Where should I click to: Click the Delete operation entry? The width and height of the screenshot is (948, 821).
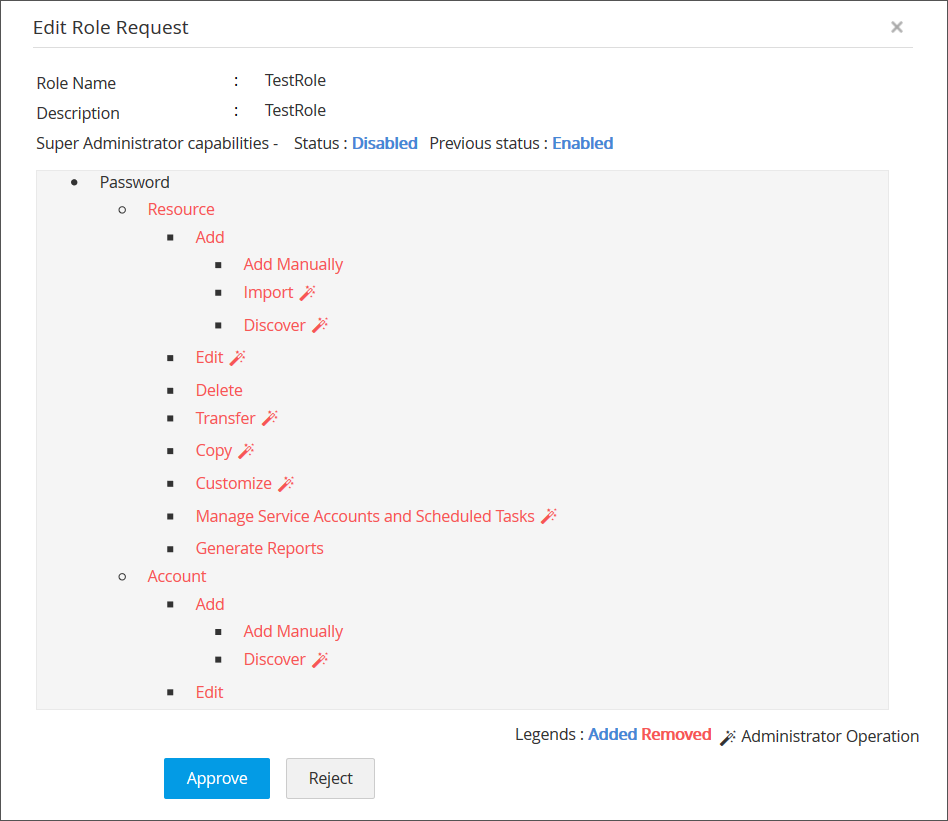[x=219, y=390]
